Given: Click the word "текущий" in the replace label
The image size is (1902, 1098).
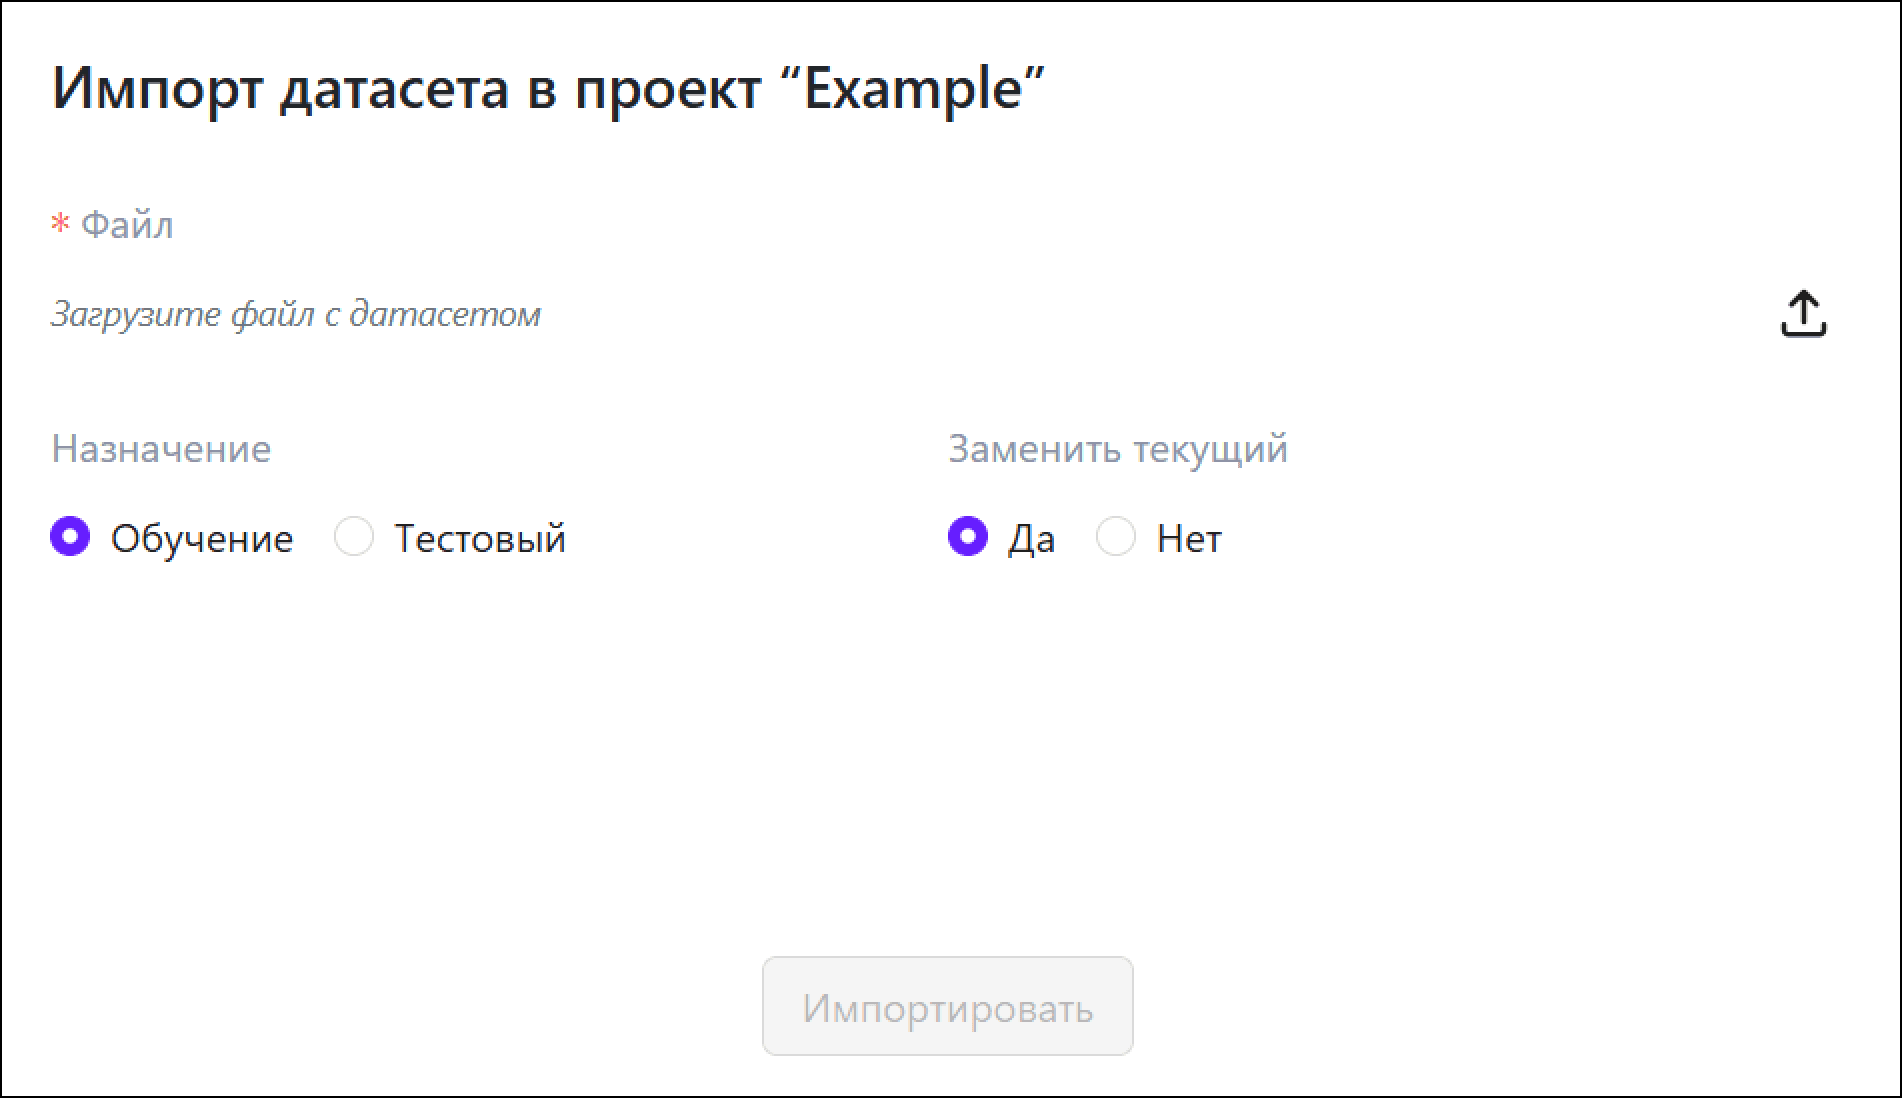Looking at the screenshot, I should (1210, 449).
